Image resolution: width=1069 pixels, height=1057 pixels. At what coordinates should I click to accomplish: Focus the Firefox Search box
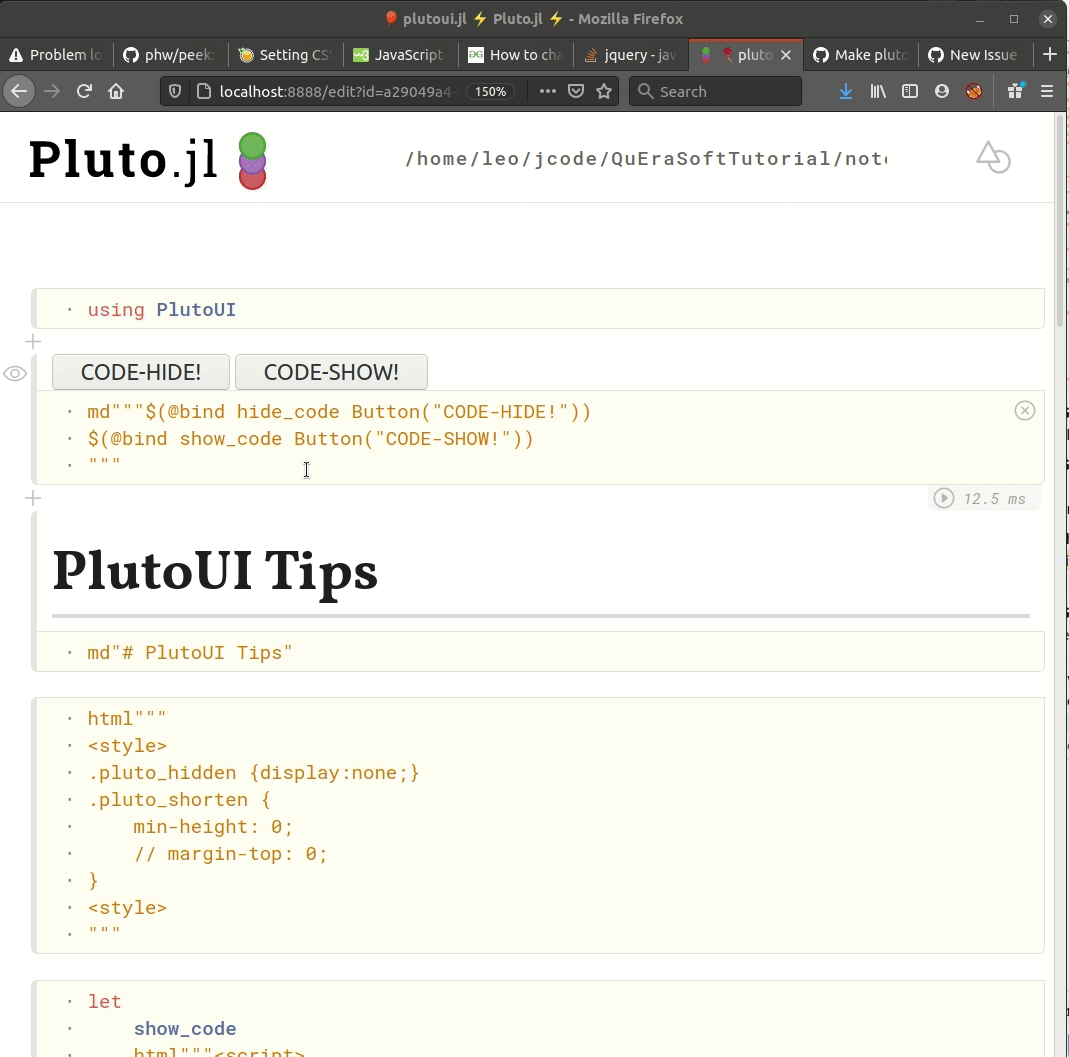[714, 91]
